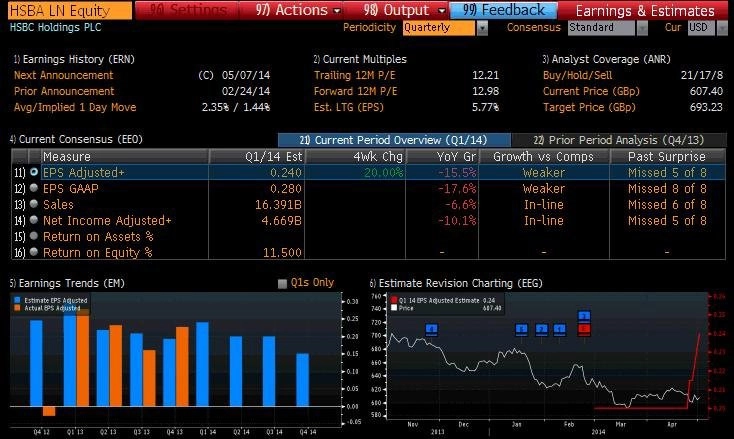Select the EPS GAAP radio button

(x=34, y=188)
